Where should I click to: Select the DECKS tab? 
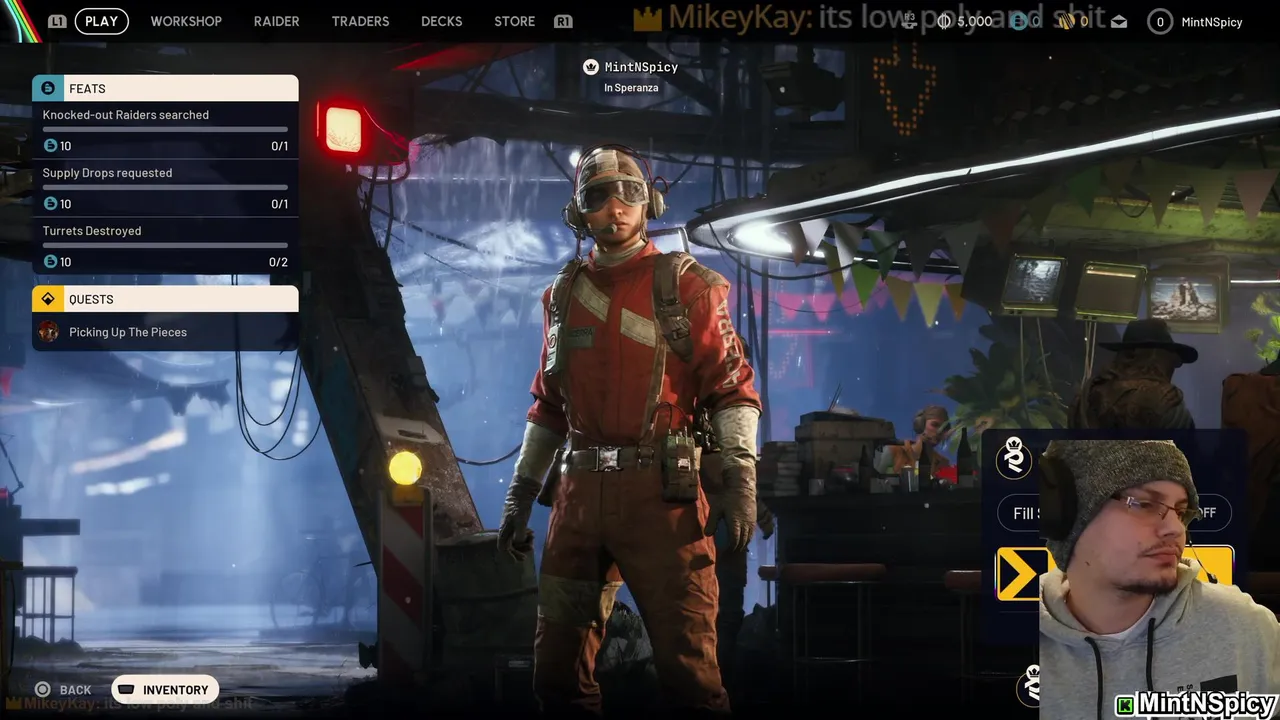(441, 21)
